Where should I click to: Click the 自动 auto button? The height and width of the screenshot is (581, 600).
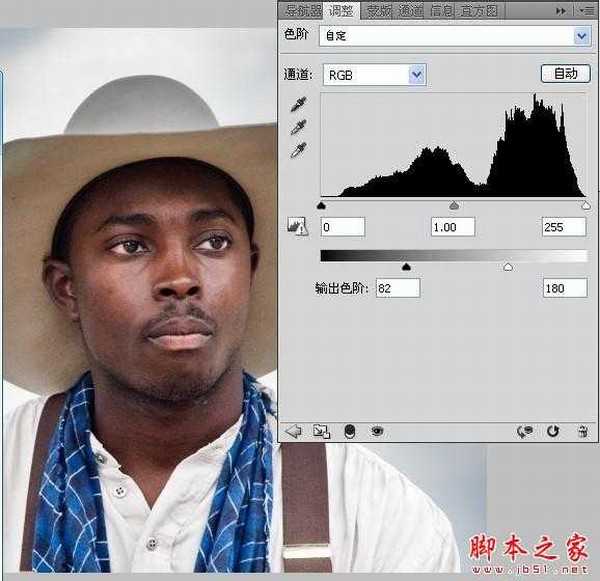tap(565, 74)
